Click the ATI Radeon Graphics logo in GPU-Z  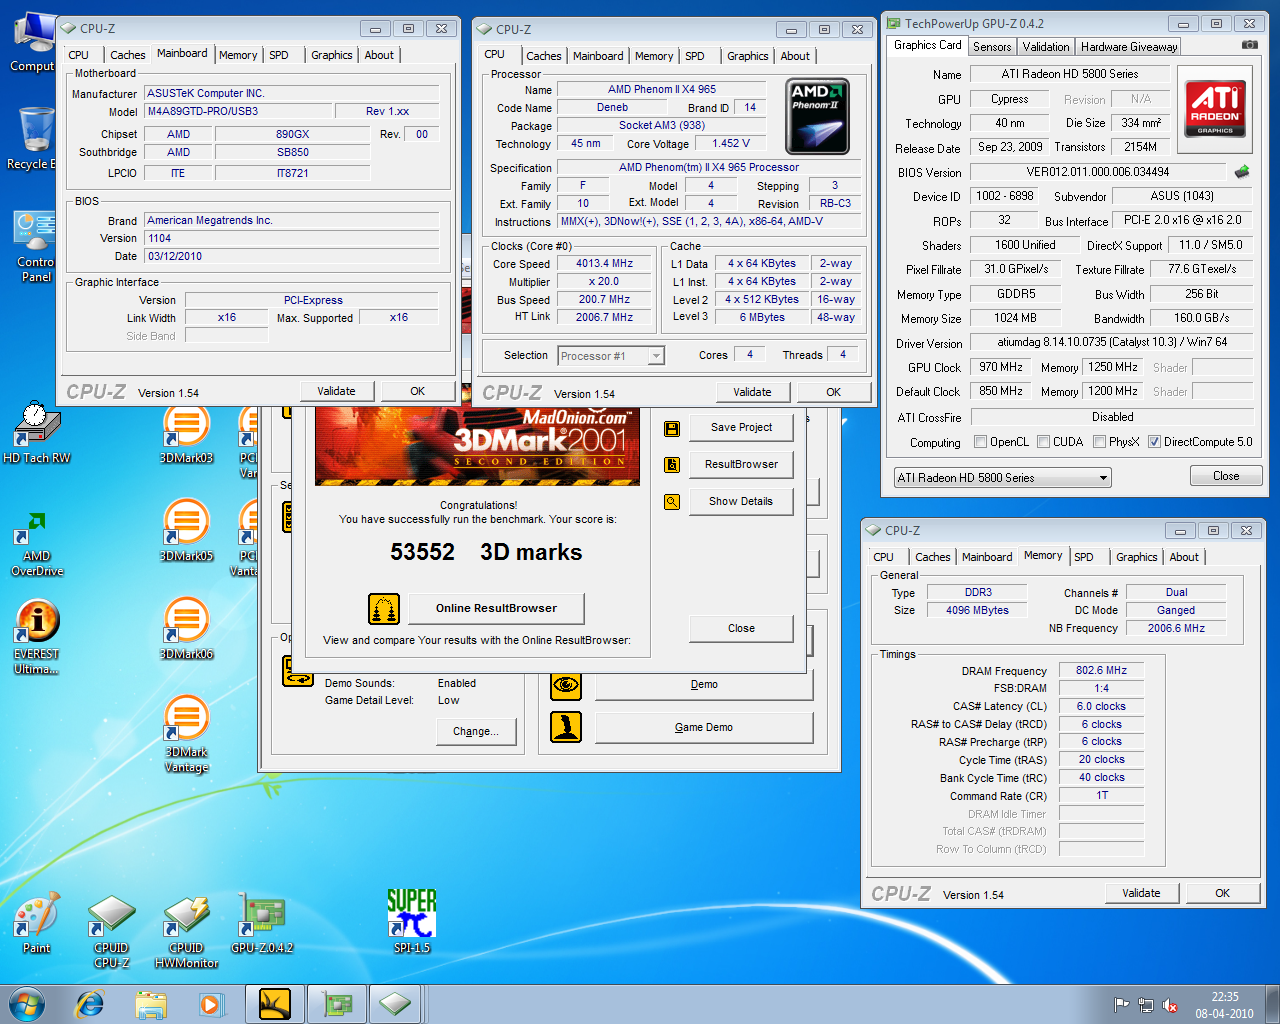click(x=1215, y=109)
